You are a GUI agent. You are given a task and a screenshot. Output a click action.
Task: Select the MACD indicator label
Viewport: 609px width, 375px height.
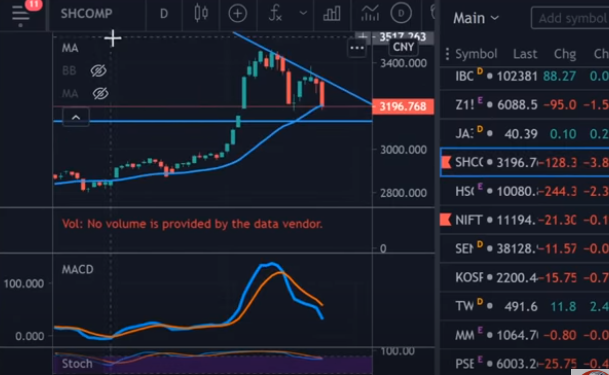[78, 269]
